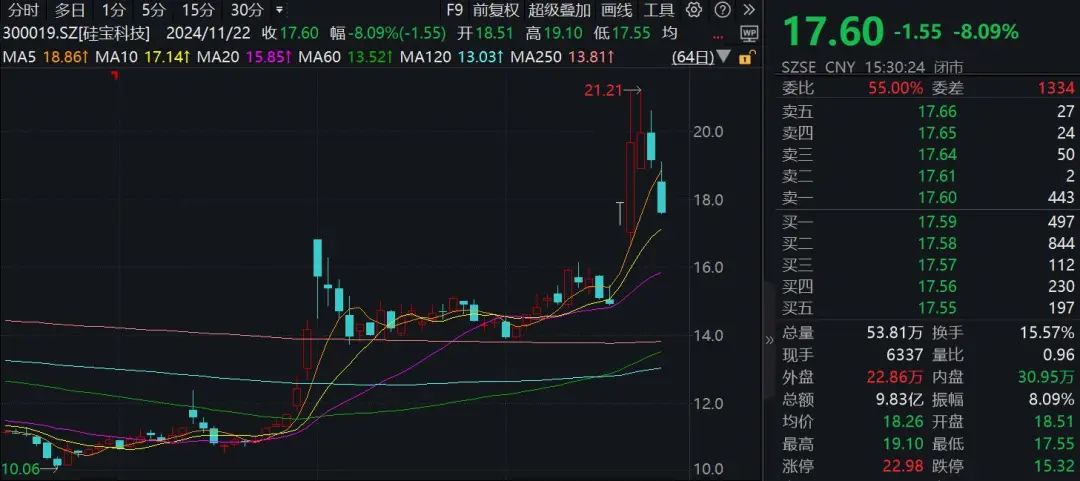Click the 买一 price 17.59
This screenshot has width=1080, height=481.
tap(939, 221)
